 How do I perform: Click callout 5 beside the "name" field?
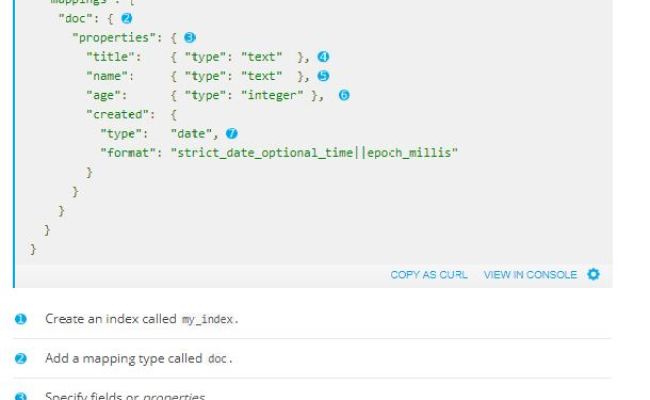323,76
